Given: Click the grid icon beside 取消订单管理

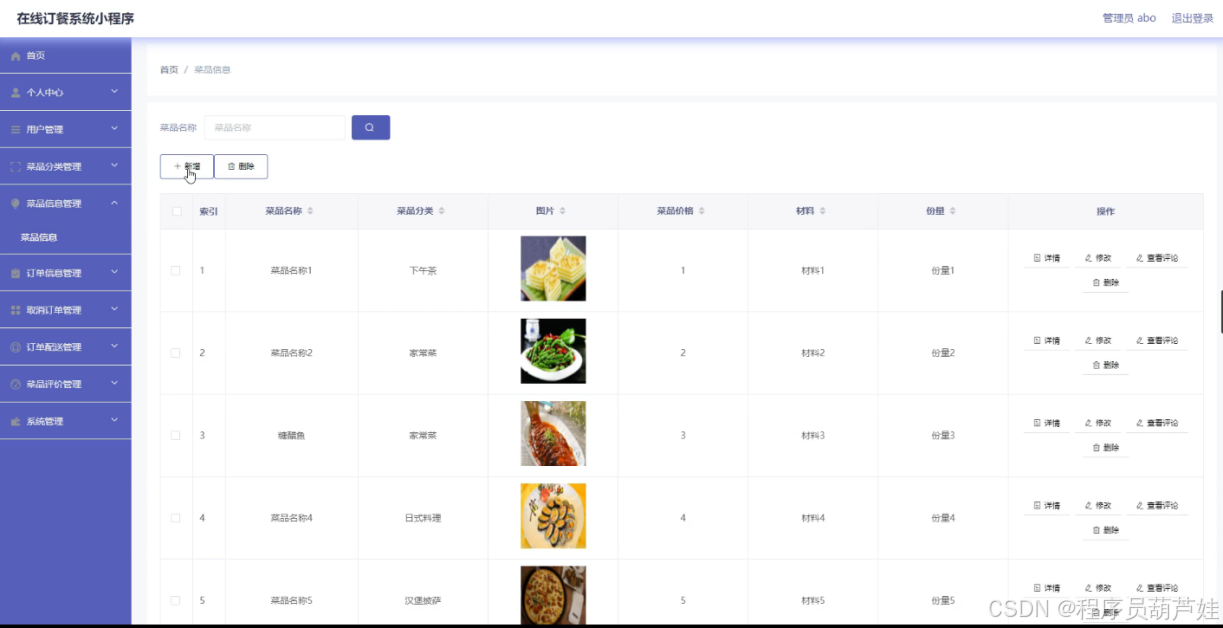Looking at the screenshot, I should [x=15, y=310].
